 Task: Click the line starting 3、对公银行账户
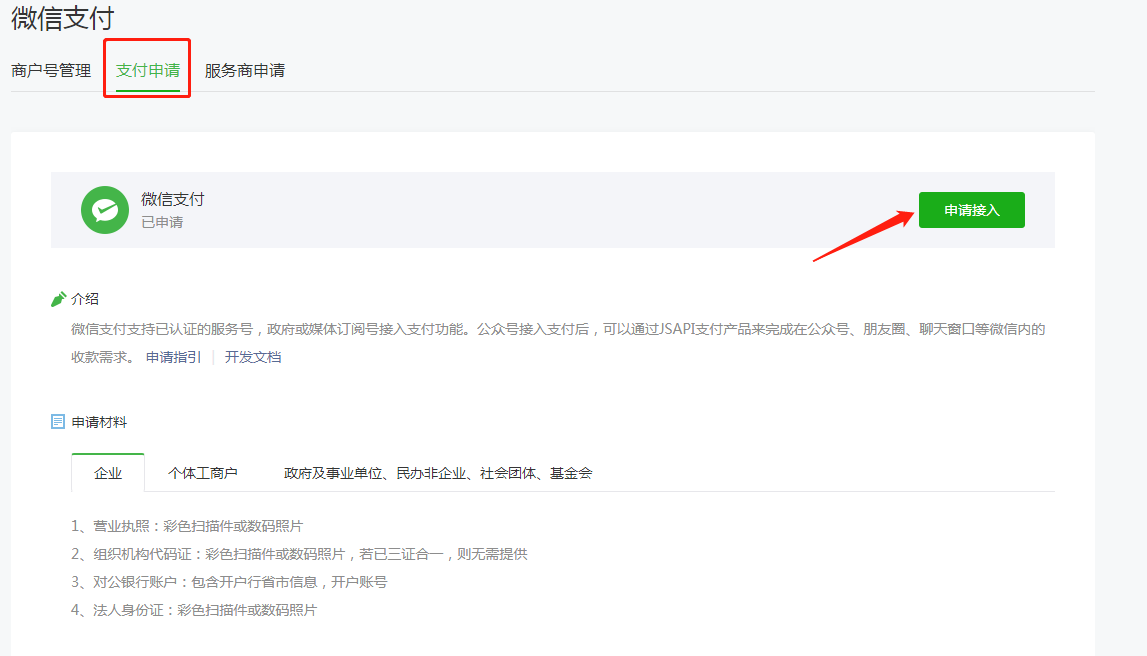pyautogui.click(x=229, y=582)
